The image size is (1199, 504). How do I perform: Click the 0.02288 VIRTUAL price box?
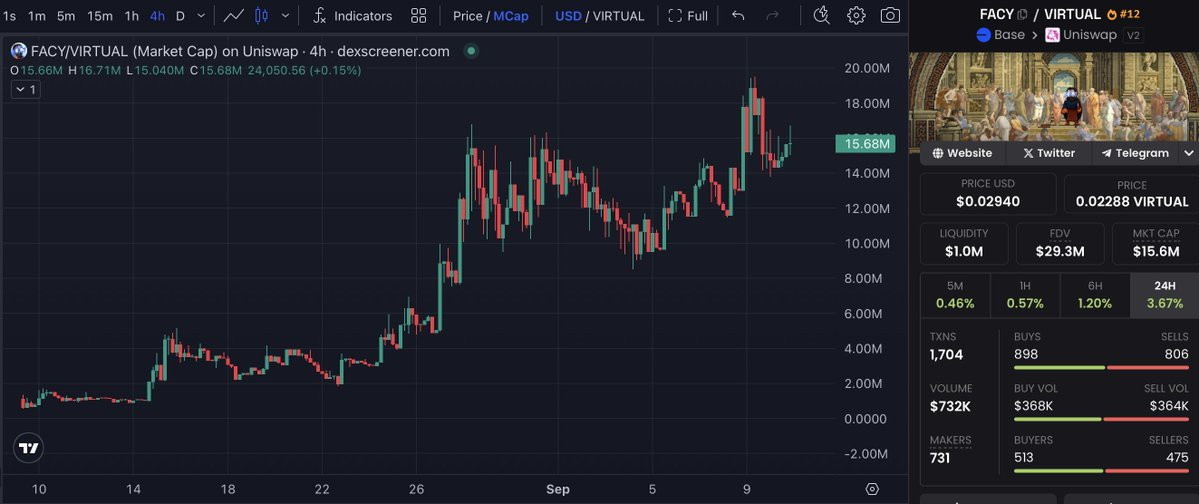(1132, 193)
